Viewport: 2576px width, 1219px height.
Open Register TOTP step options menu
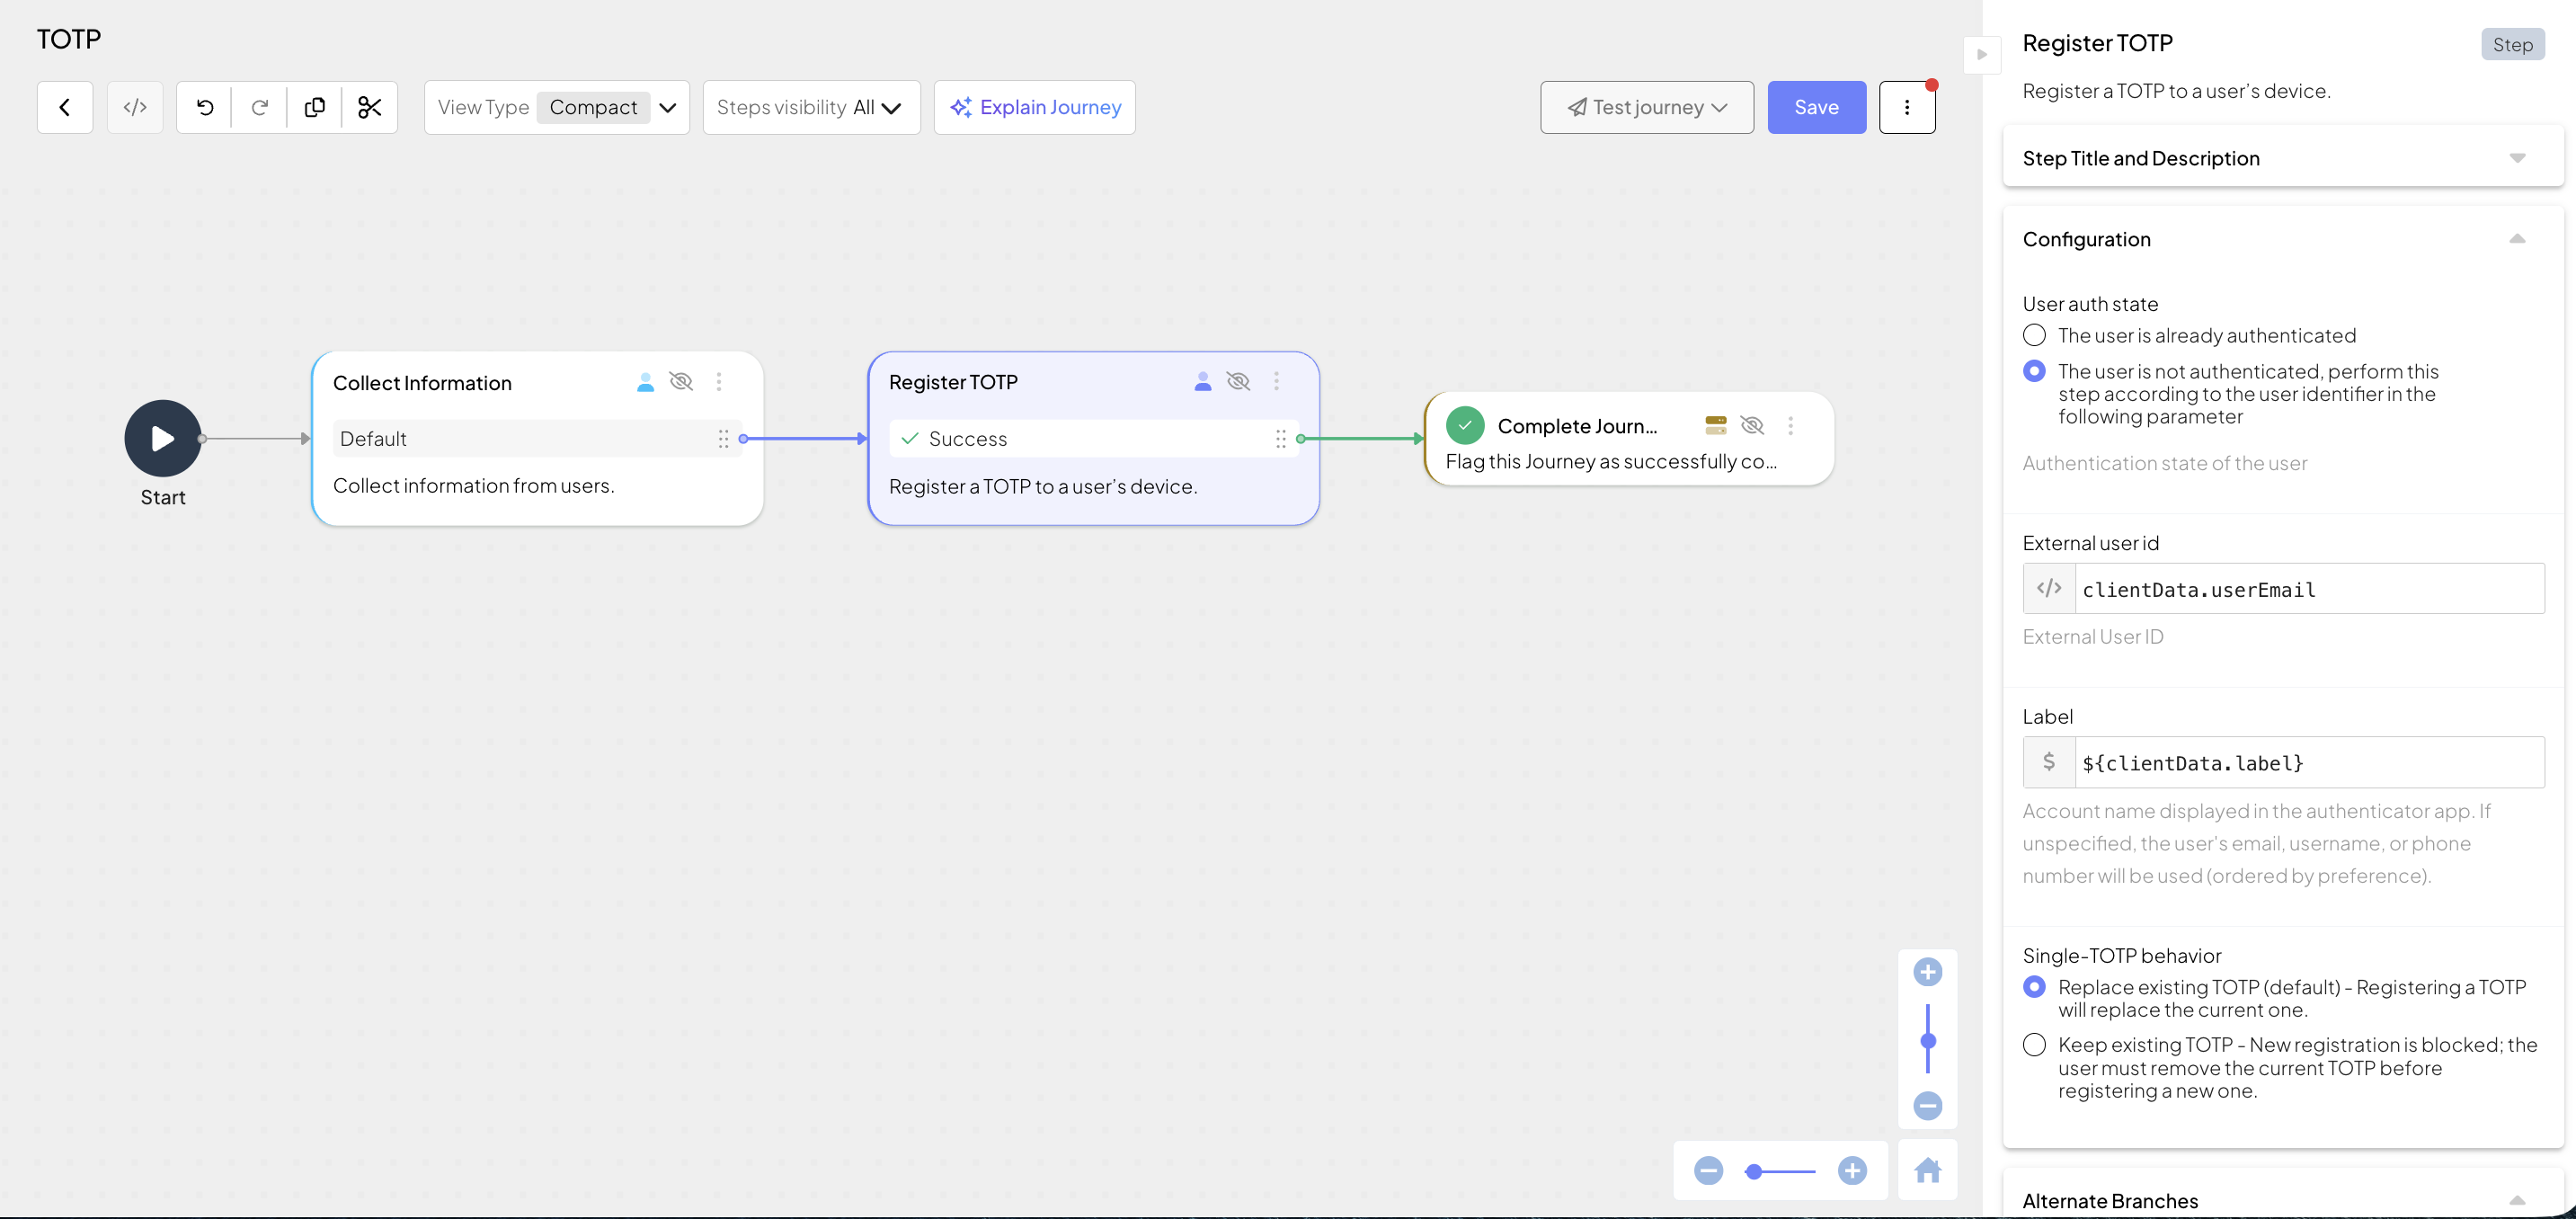click(1276, 381)
